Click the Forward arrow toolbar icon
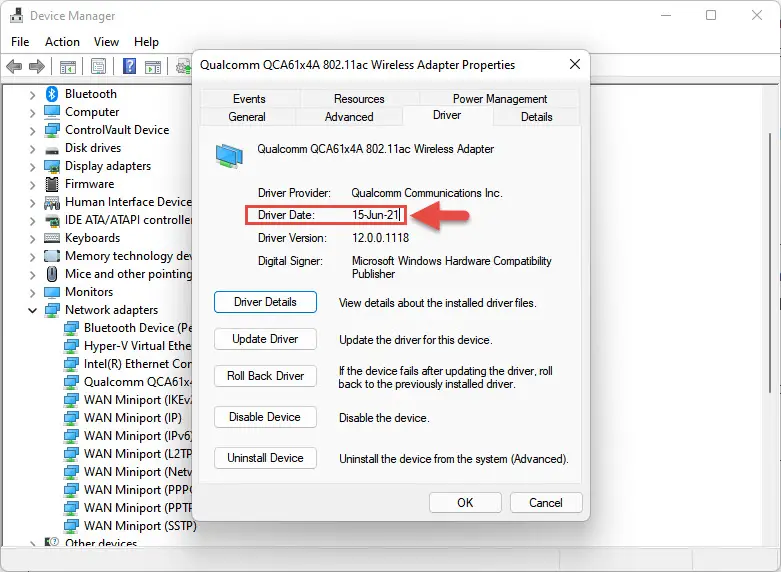This screenshot has width=781, height=572. click(37, 66)
